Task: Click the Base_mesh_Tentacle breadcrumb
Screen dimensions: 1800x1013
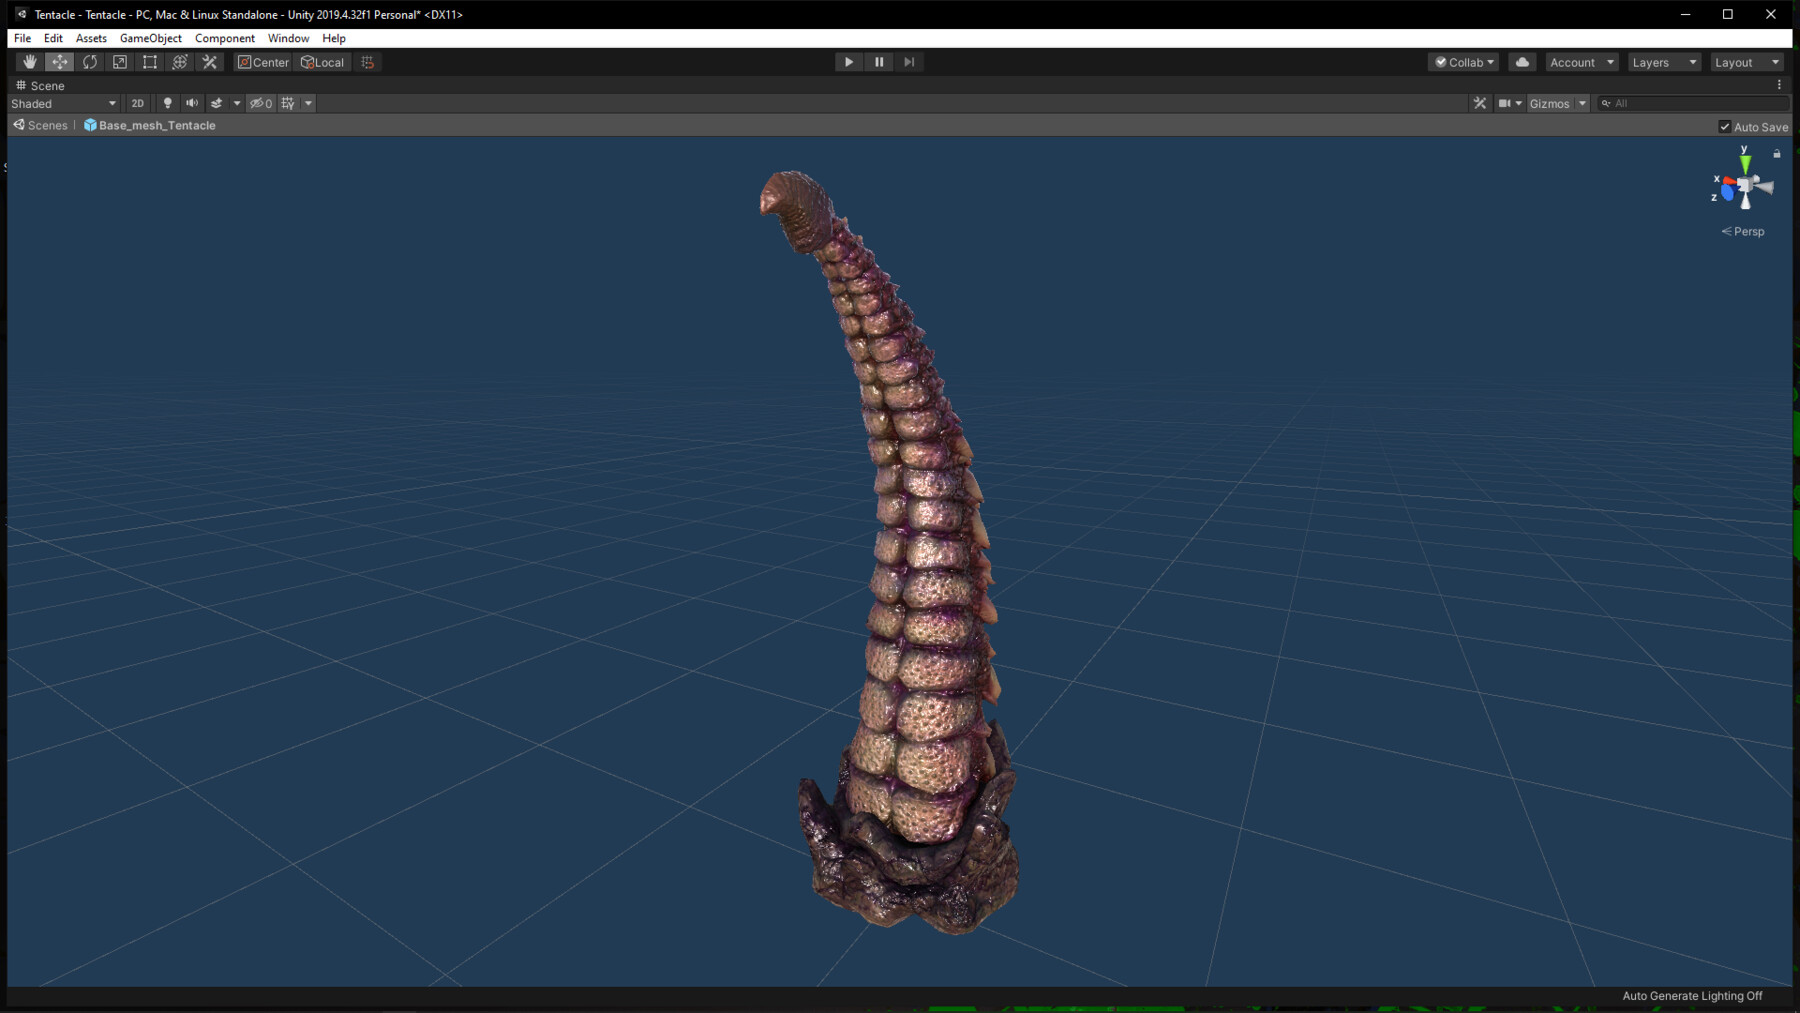Action: tap(157, 125)
